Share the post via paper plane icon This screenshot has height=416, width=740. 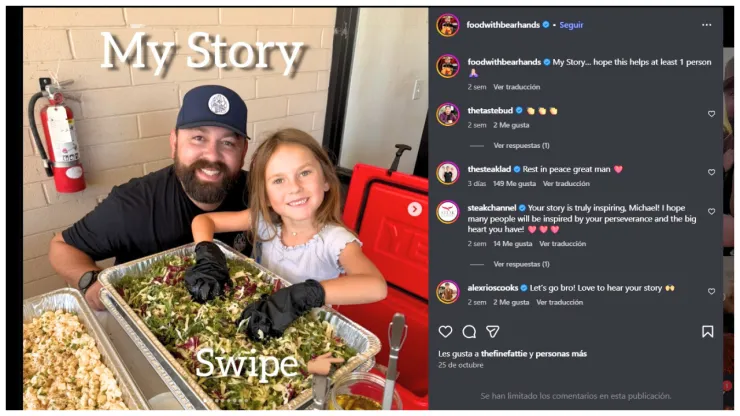(x=493, y=331)
